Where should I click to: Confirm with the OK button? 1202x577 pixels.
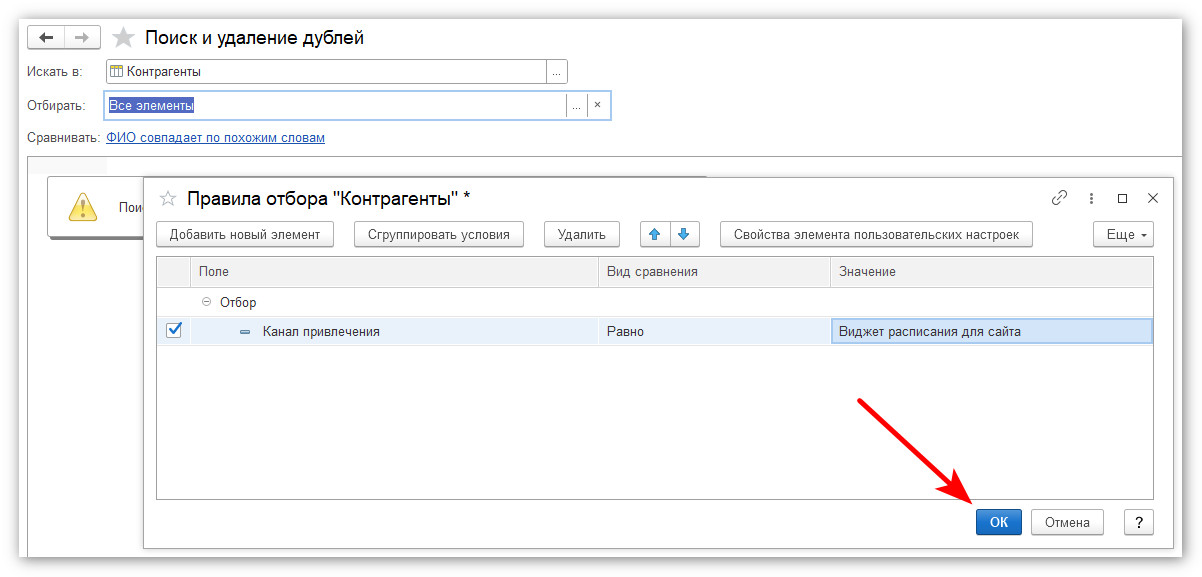999,522
